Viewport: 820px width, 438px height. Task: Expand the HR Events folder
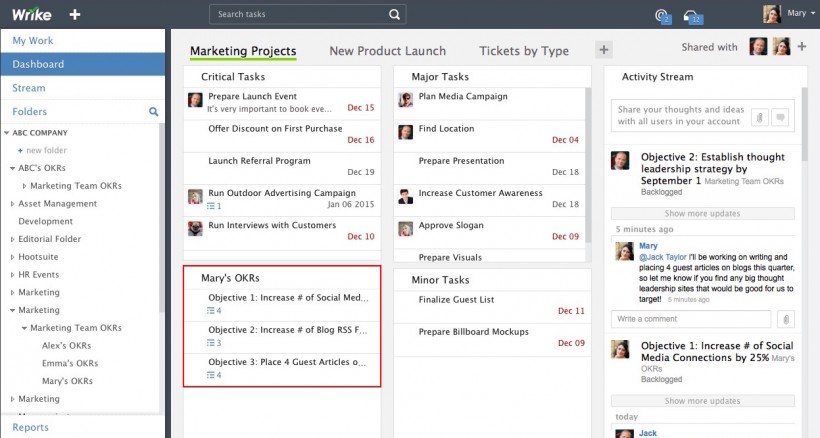coord(13,275)
